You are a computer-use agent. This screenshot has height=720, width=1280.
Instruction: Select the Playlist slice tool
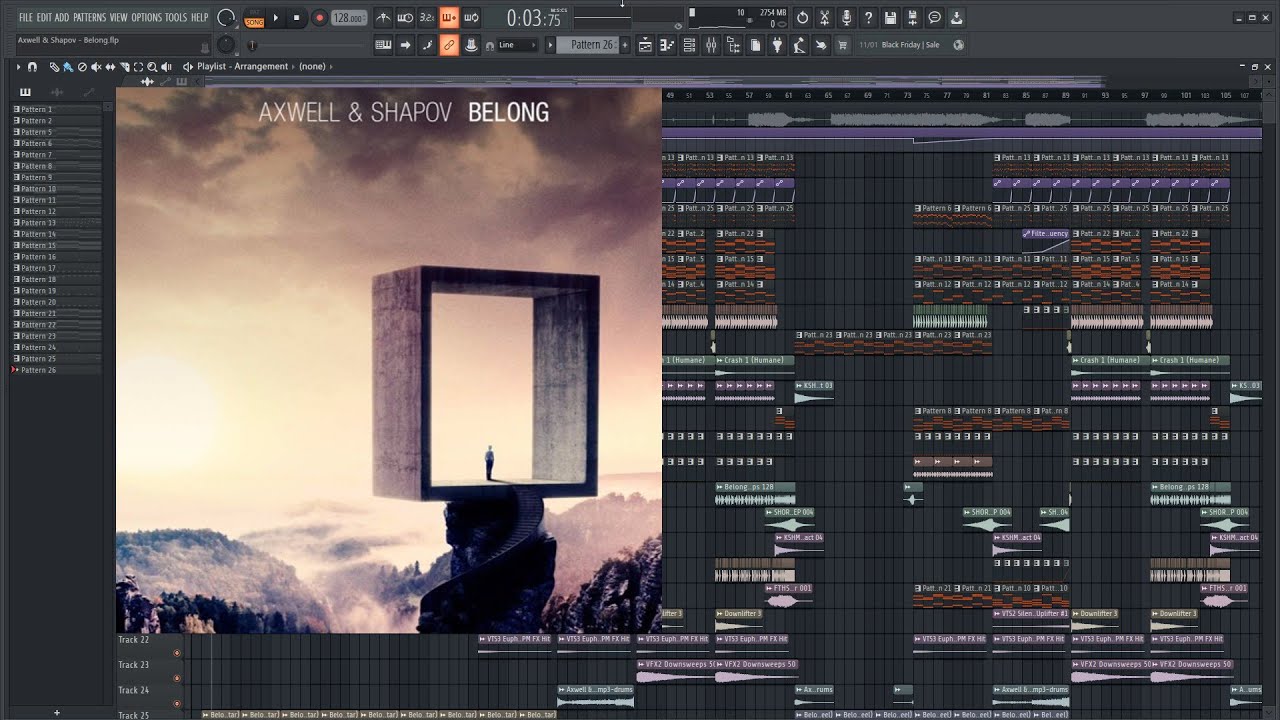pos(124,66)
